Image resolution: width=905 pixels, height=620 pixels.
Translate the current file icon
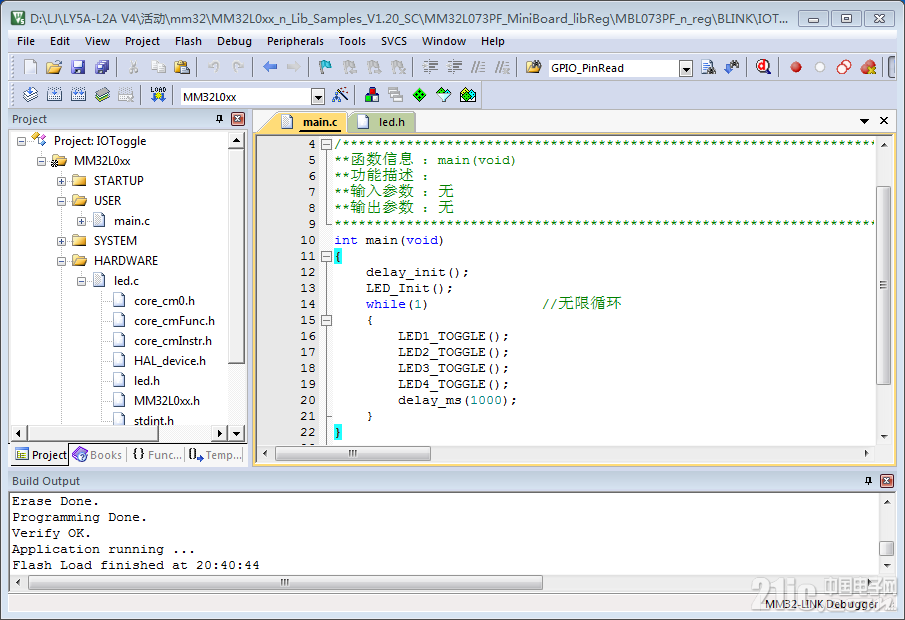click(30, 95)
